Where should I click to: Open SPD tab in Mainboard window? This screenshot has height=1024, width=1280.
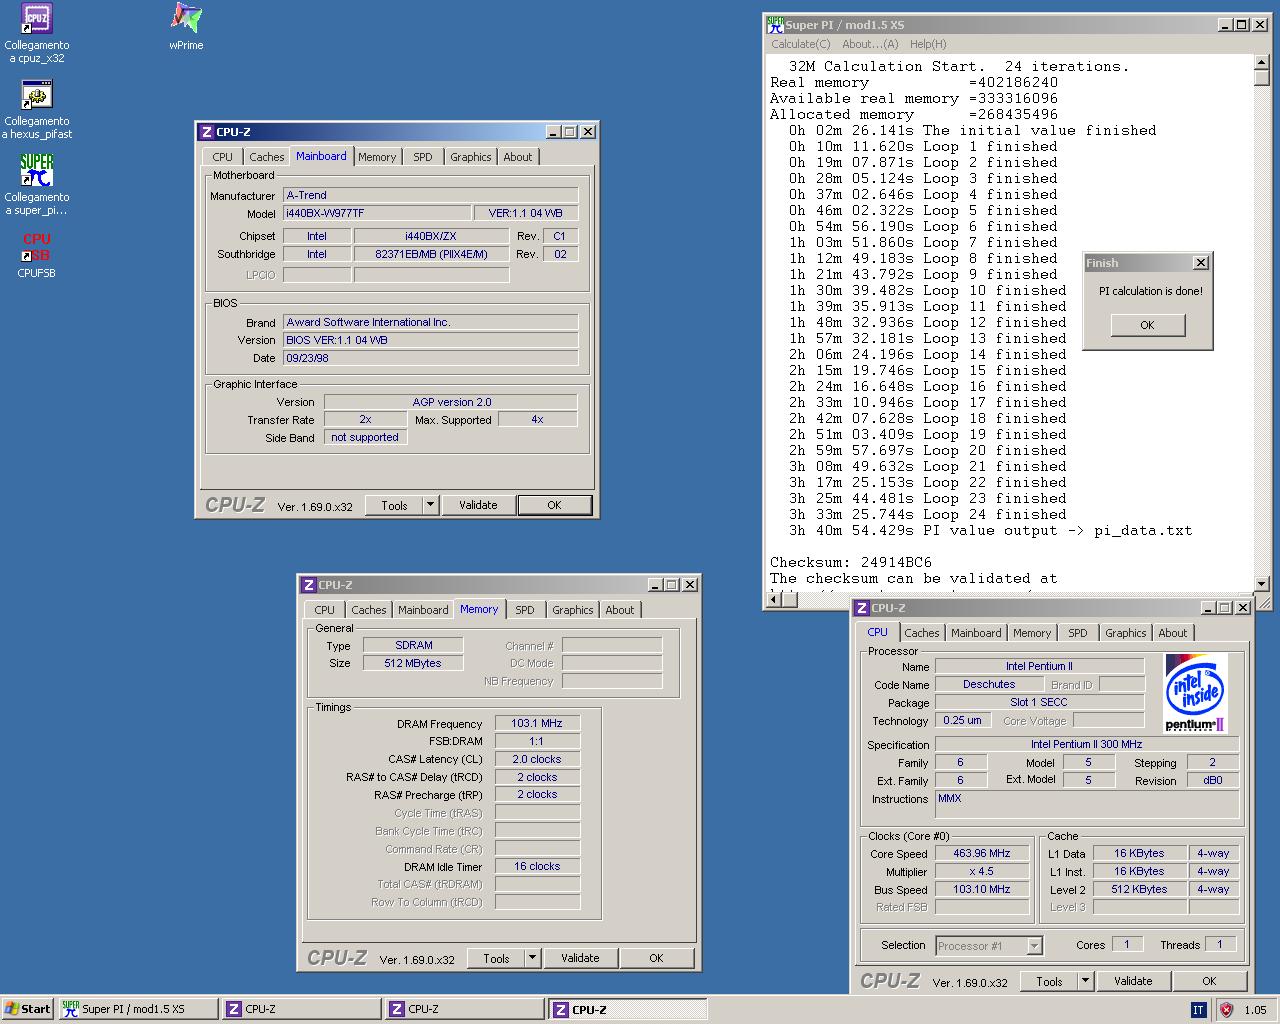423,157
